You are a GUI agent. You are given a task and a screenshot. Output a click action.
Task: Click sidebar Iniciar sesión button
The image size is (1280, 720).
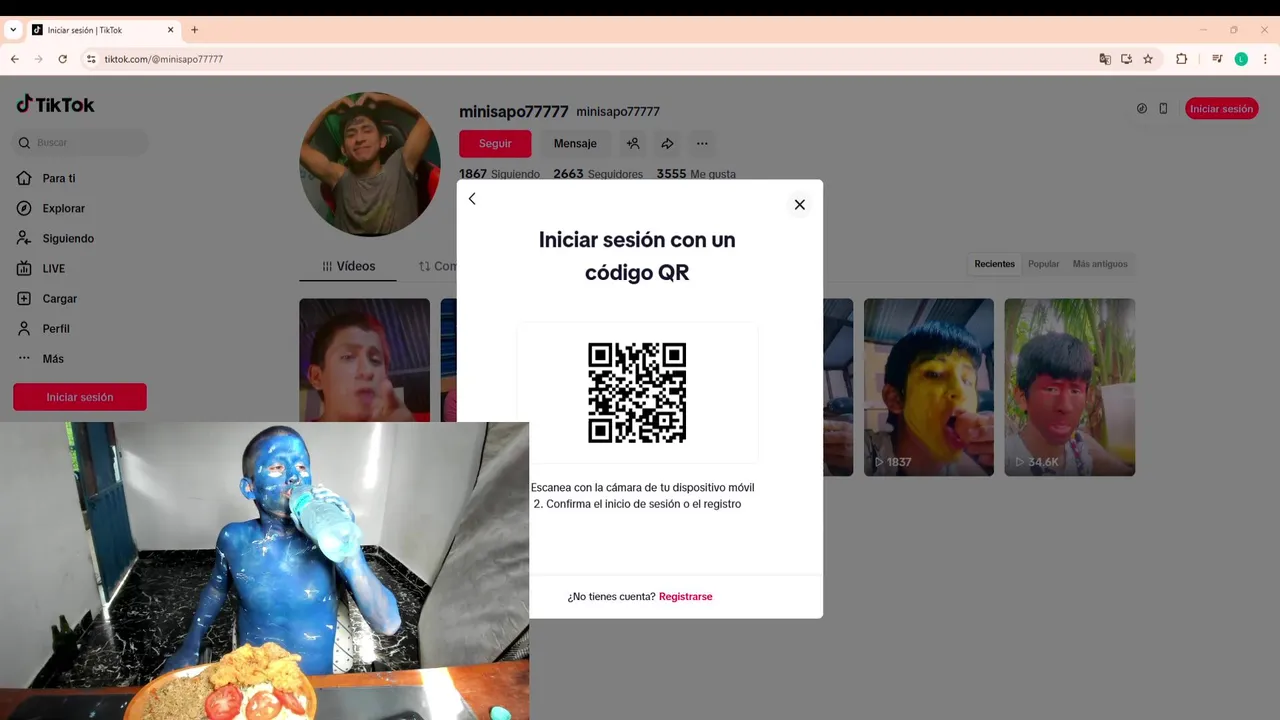[x=80, y=397]
